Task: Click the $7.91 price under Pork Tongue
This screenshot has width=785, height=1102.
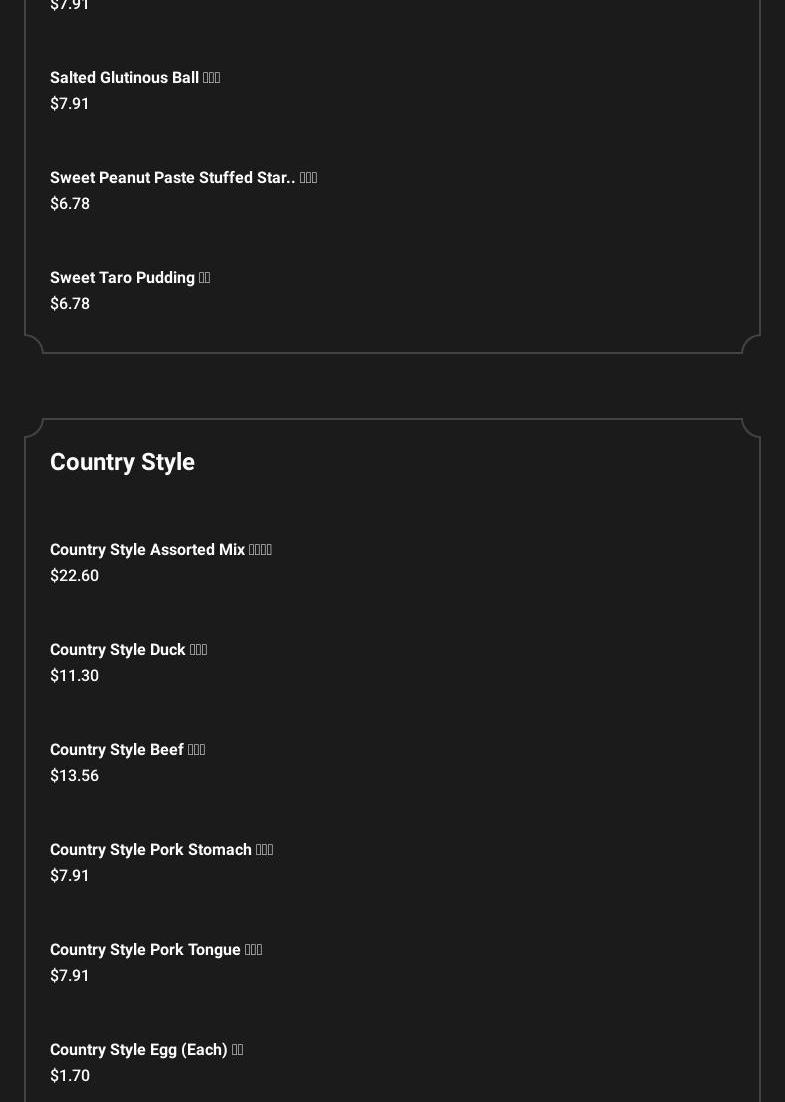Action: coord(70,976)
